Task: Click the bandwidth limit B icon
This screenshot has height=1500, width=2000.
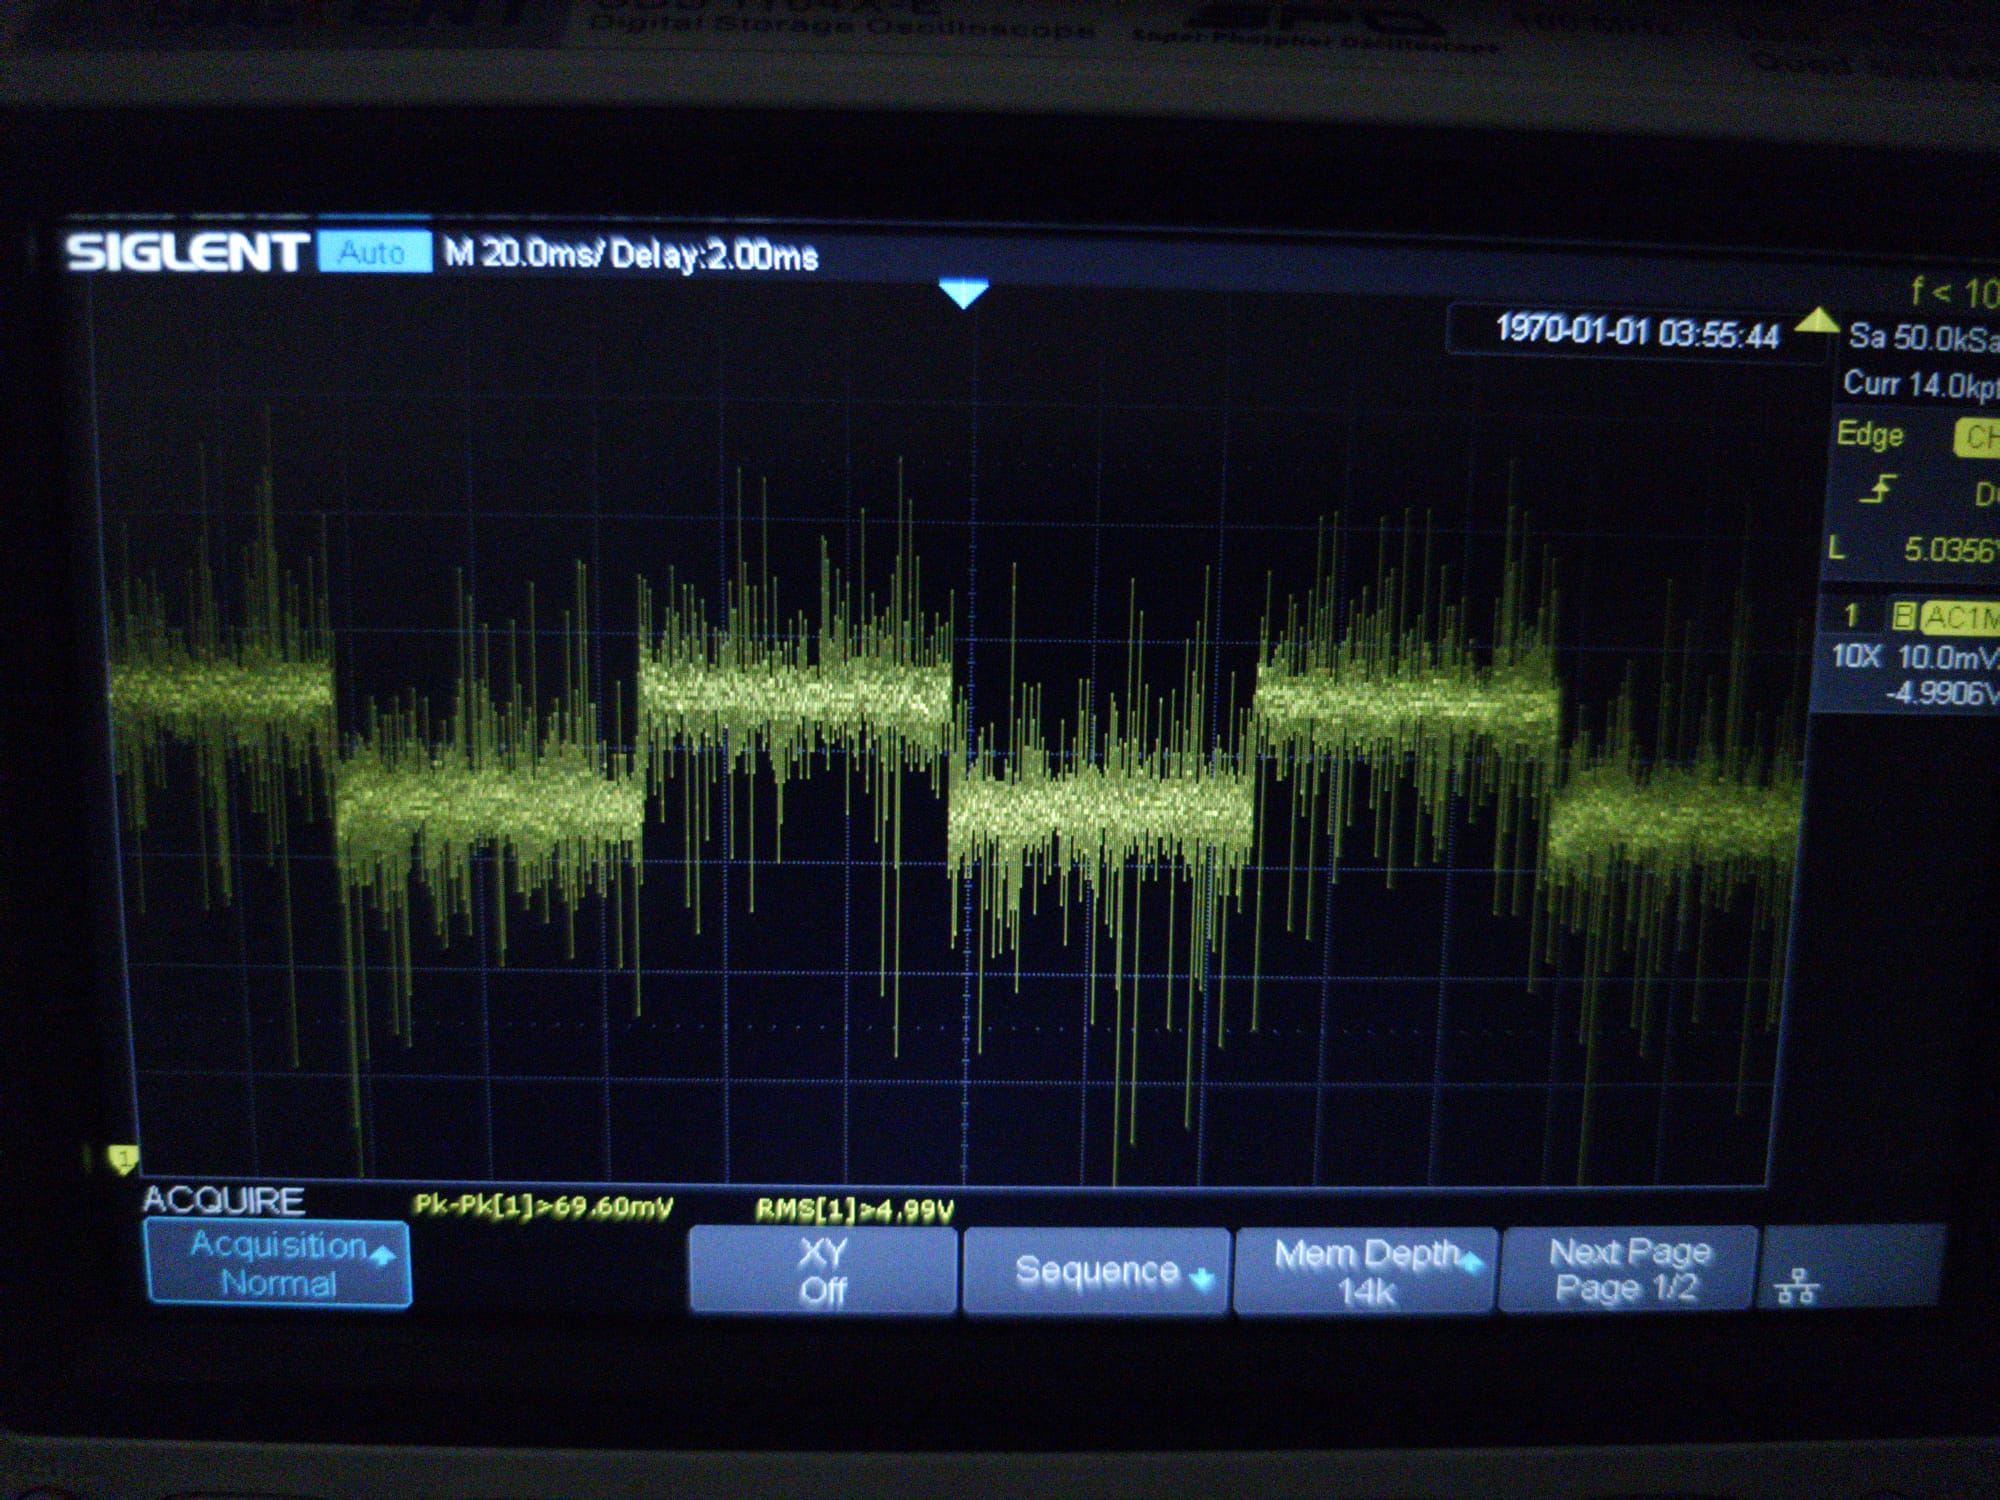Action: click(1903, 616)
